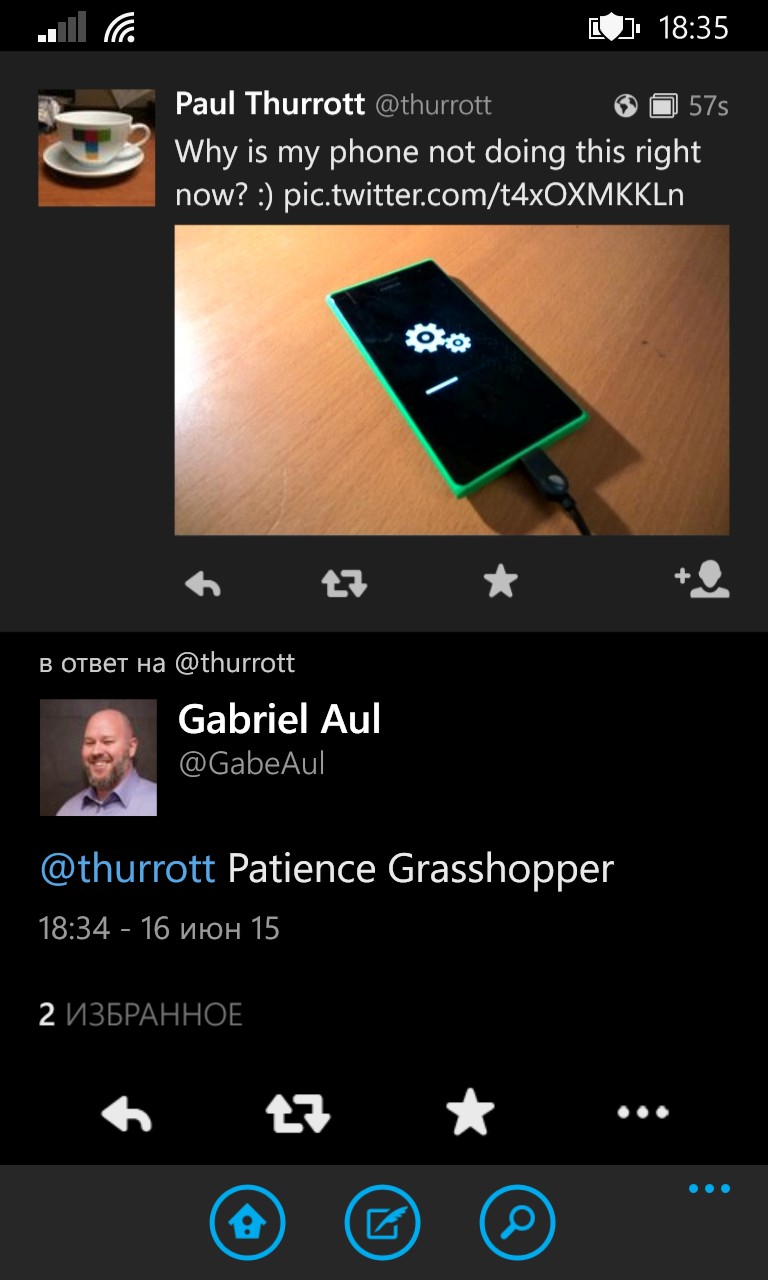Tap the globe icon beside the timestamp
Screen dimensions: 768x1280
[x=626, y=105]
